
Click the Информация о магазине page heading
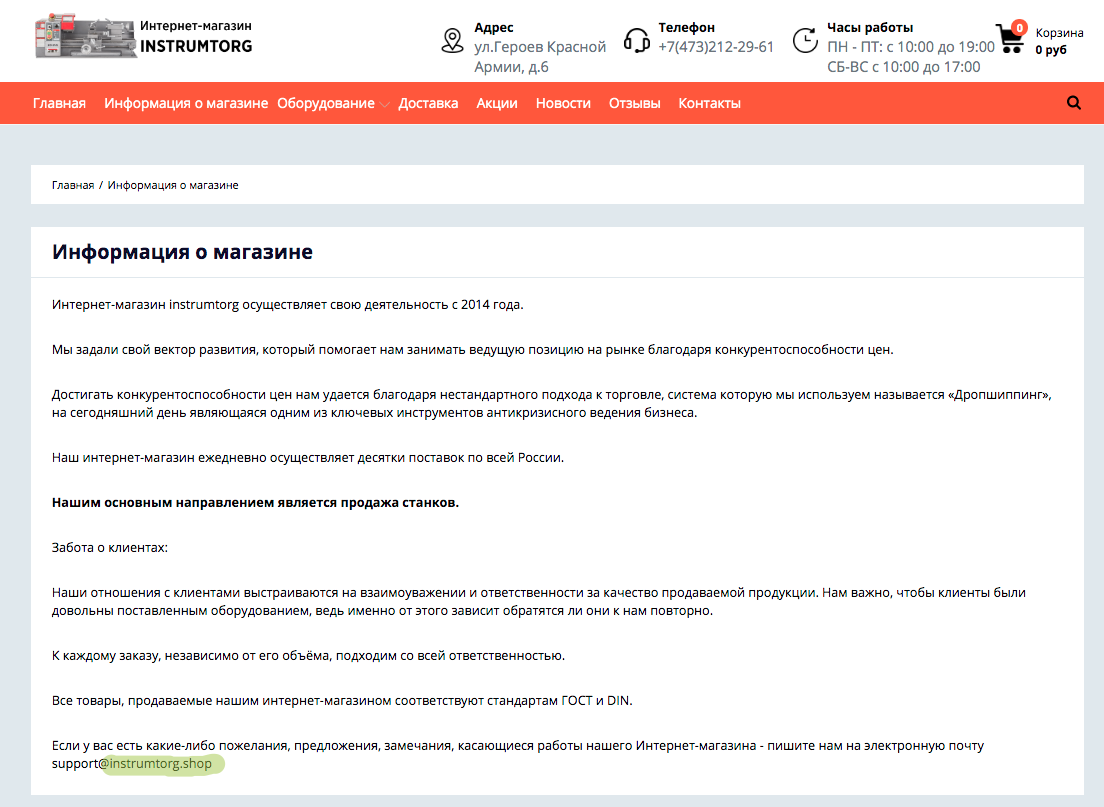[x=182, y=251]
